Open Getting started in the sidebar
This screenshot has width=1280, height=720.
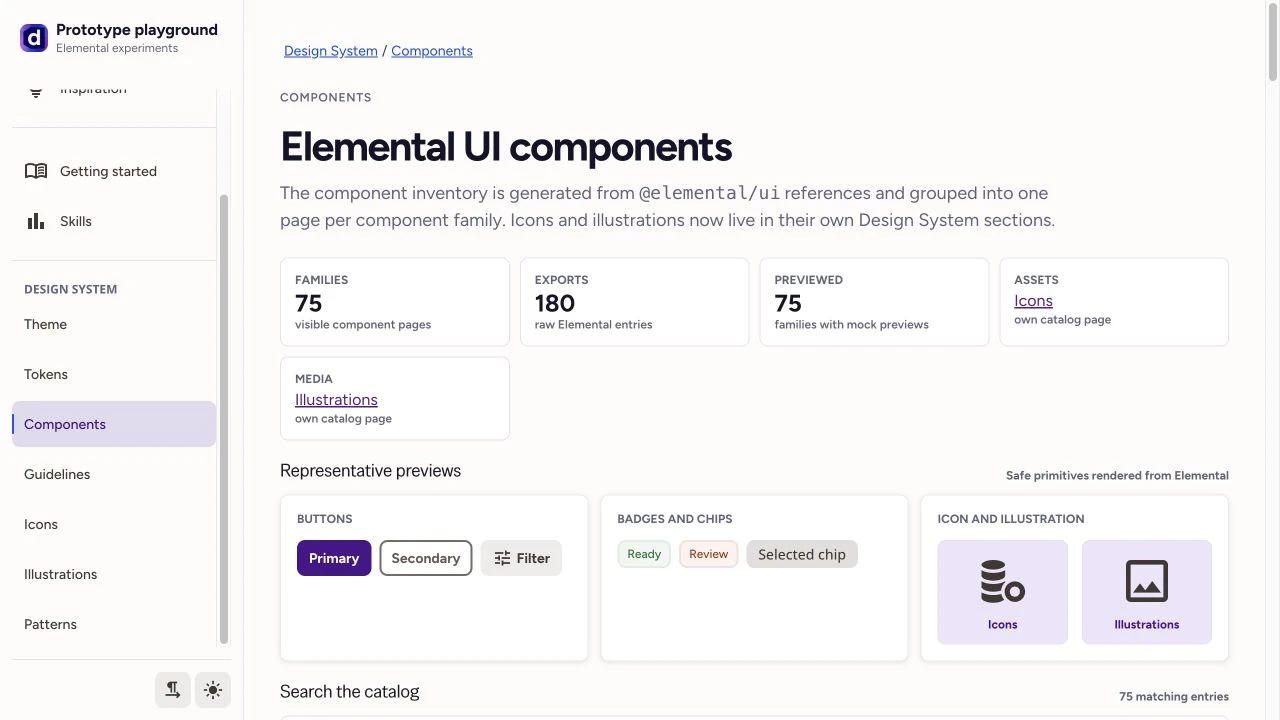[x=114, y=171]
